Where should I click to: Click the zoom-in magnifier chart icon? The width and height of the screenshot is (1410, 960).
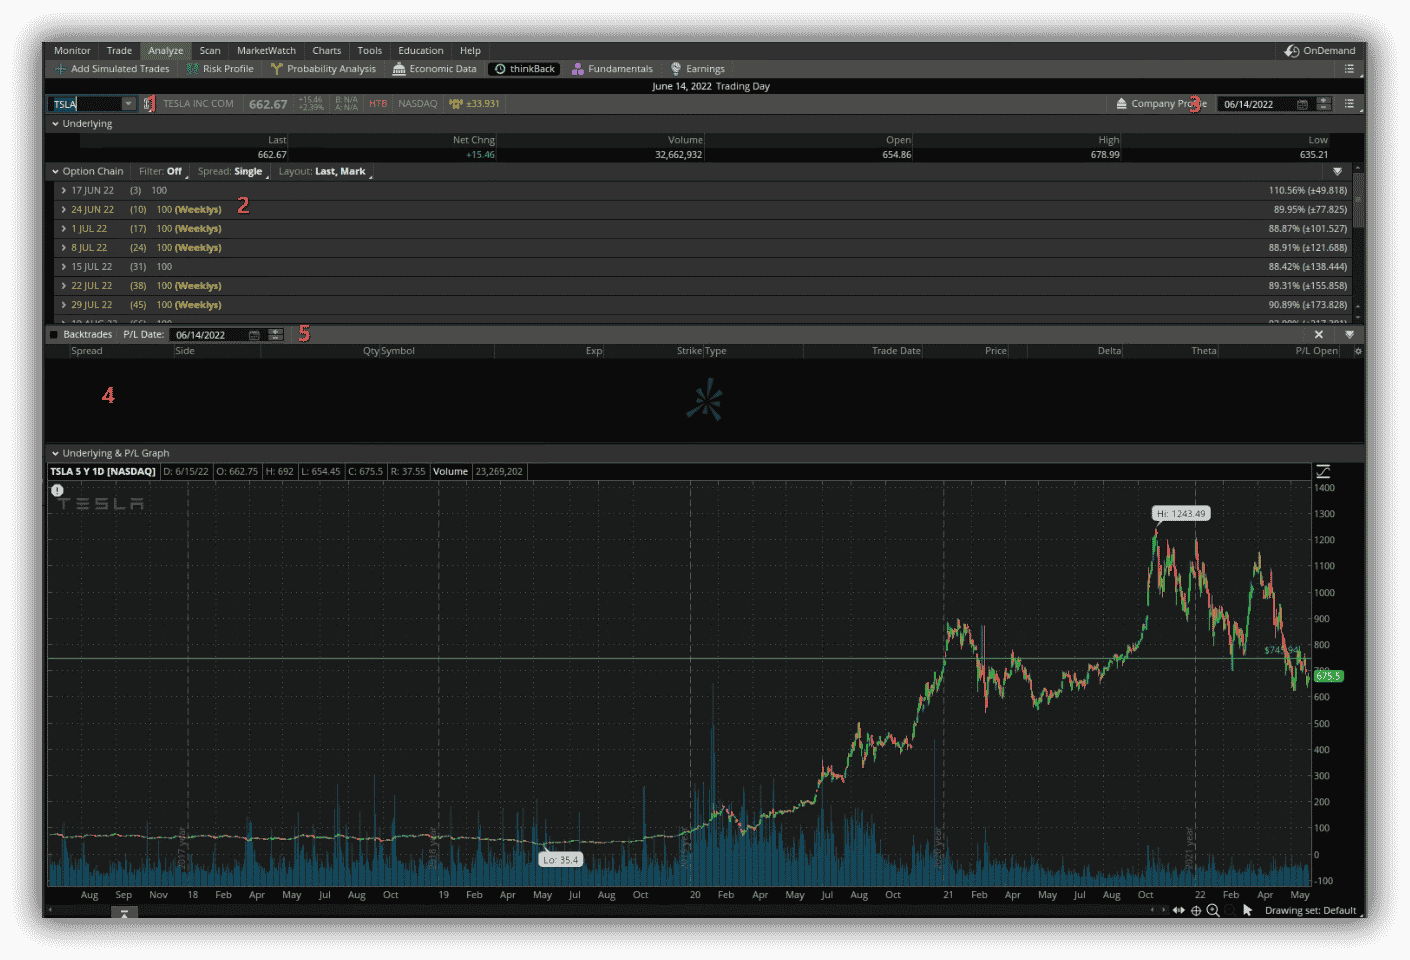1213,910
